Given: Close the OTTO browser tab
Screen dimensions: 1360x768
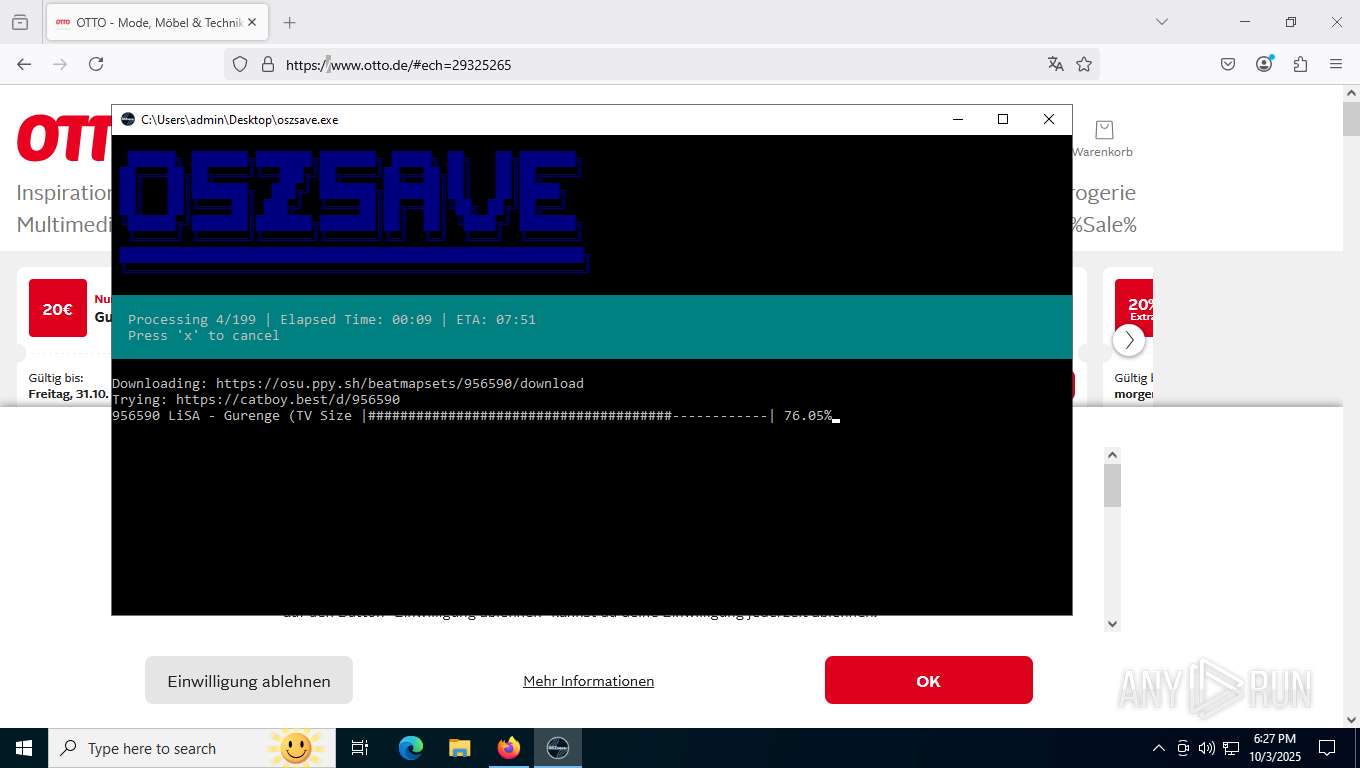Looking at the screenshot, I should [252, 22].
